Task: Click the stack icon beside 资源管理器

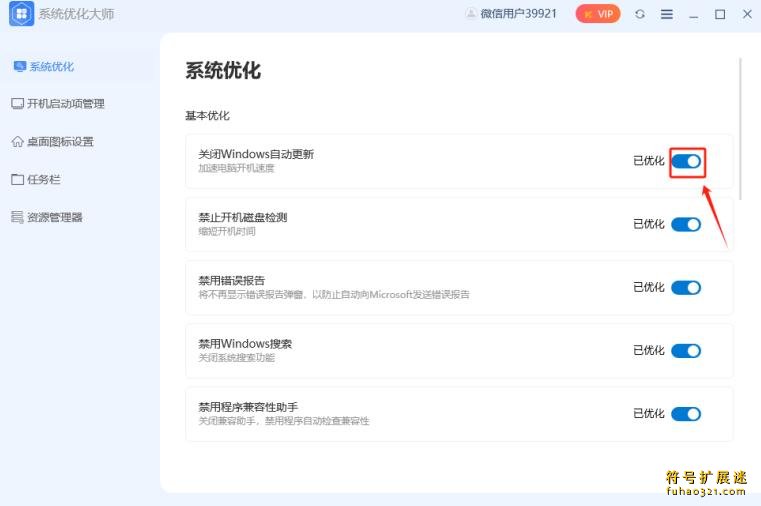Action: pyautogui.click(x=17, y=217)
